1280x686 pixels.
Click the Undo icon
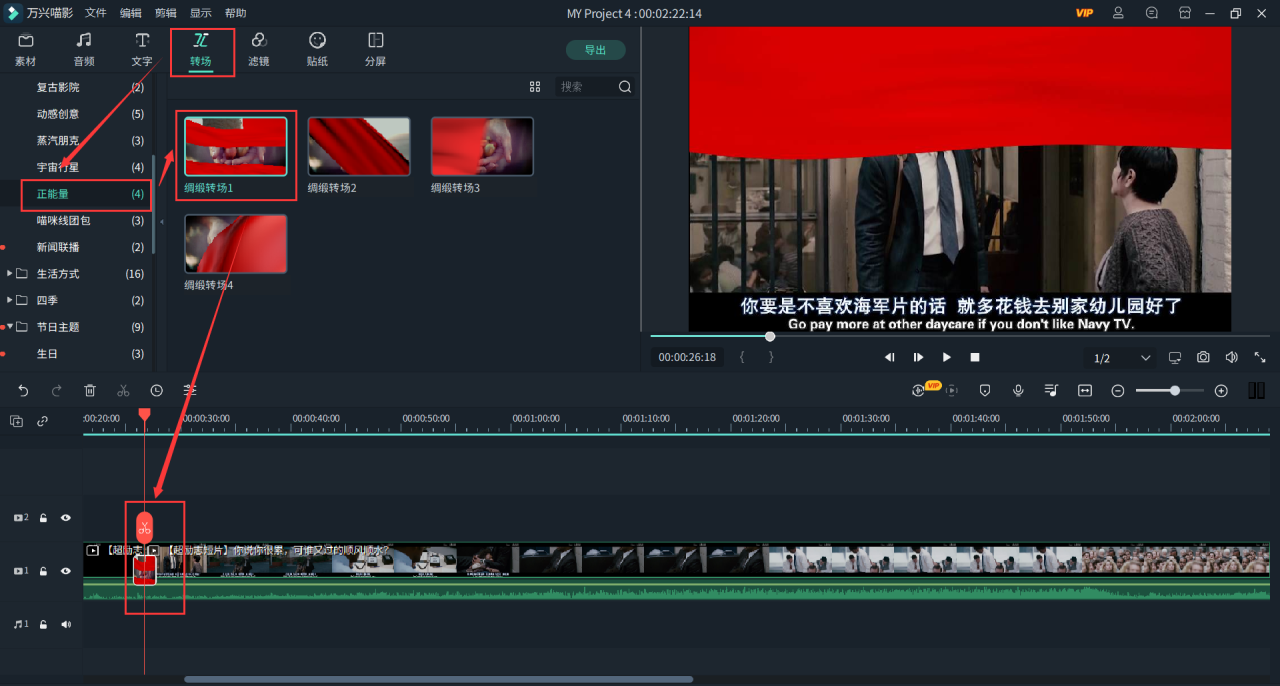point(22,390)
